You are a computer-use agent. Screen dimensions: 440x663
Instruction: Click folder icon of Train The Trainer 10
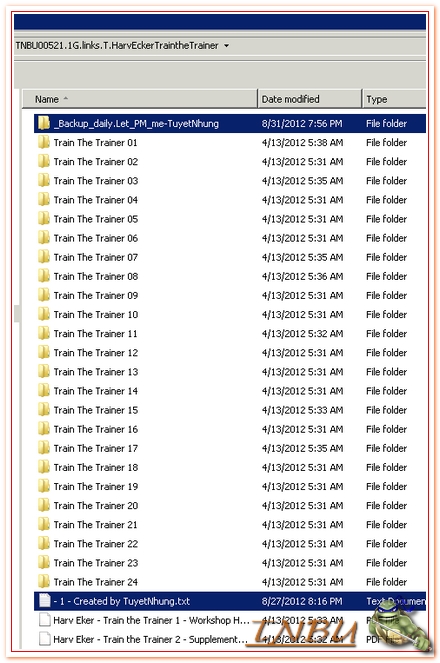click(44, 315)
